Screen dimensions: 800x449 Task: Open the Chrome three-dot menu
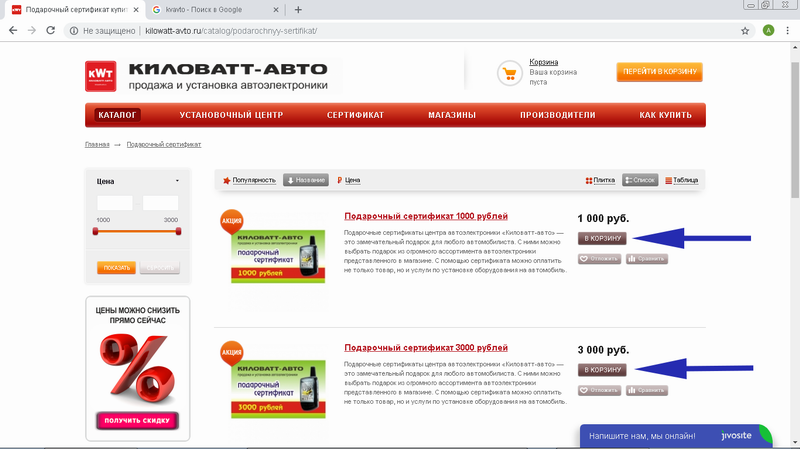coord(788,31)
